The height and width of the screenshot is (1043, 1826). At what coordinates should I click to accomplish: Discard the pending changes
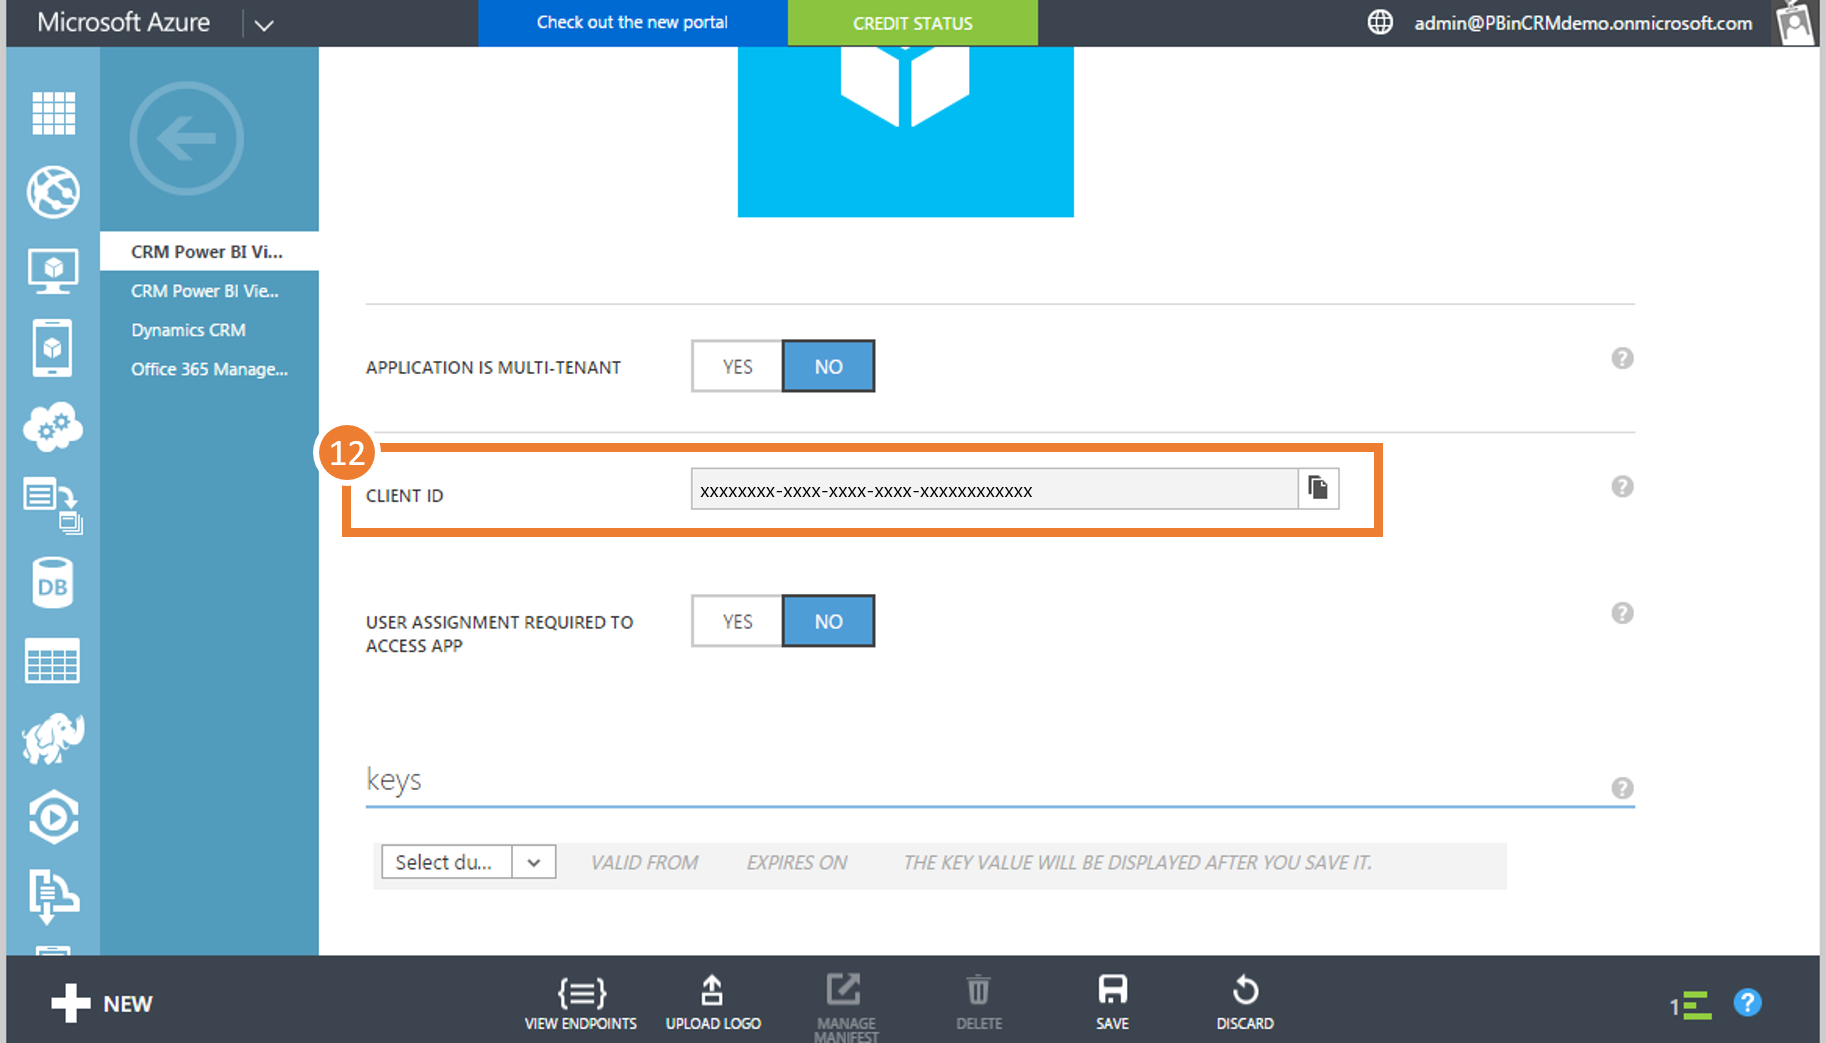tap(1245, 1003)
